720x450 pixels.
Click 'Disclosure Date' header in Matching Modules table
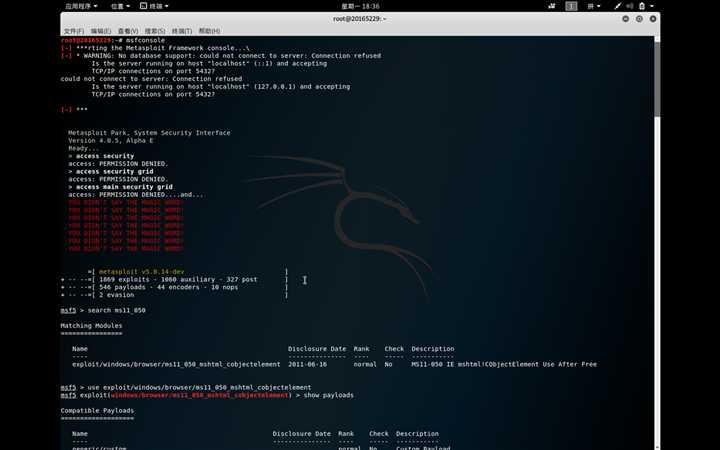317,349
